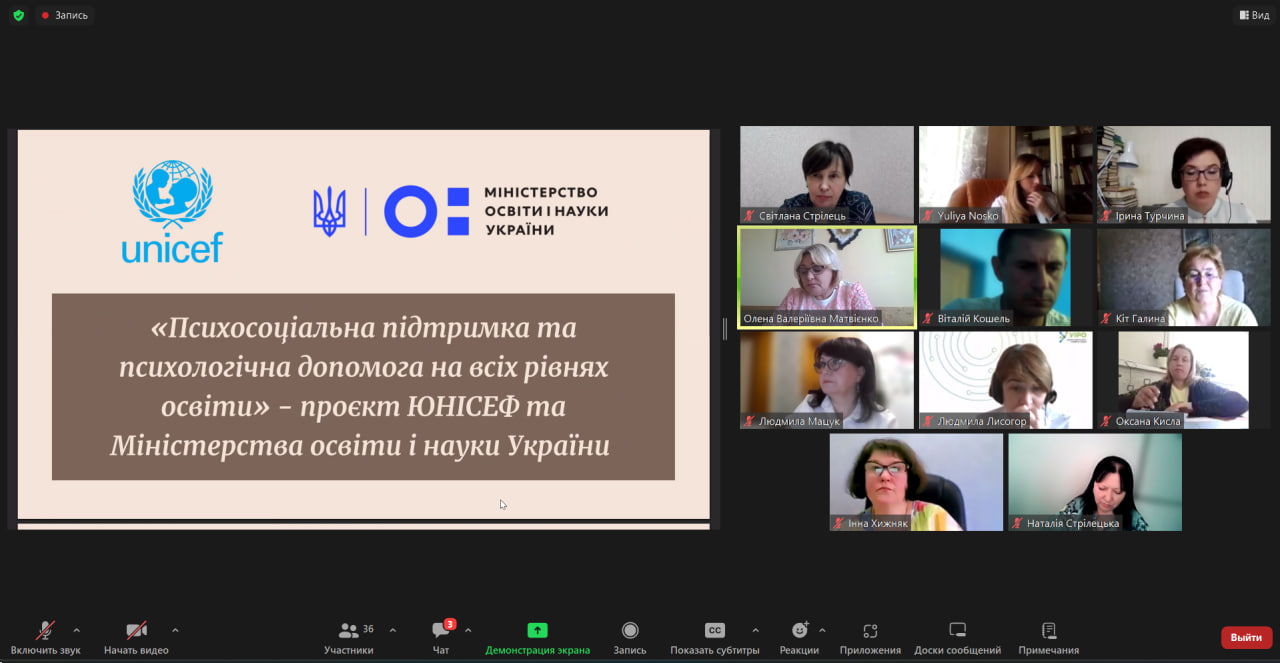Click muted mic icon beside Світлана Стрілець name

tap(750, 216)
